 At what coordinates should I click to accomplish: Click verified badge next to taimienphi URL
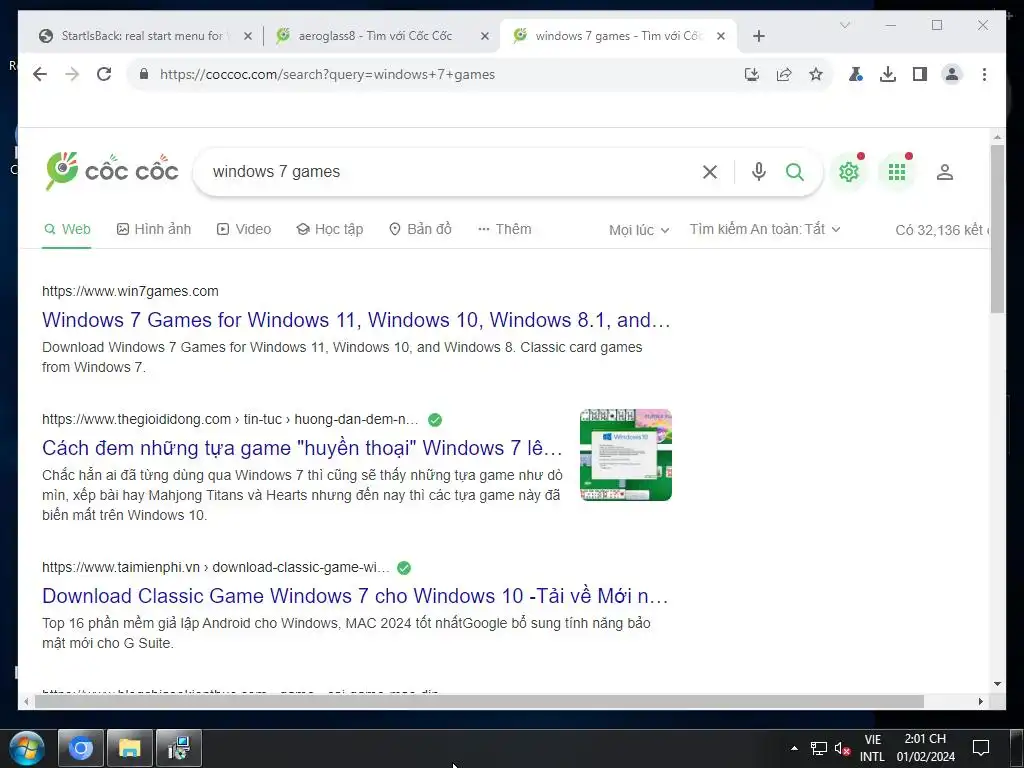404,568
